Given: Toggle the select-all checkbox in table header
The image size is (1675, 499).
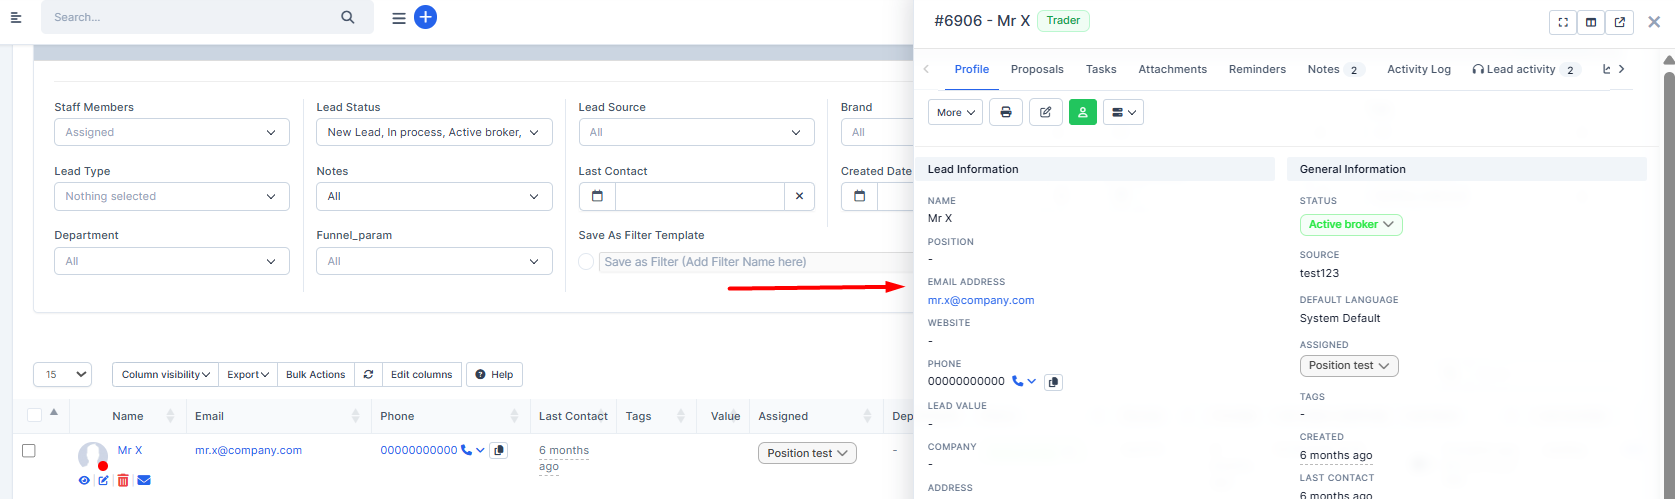Looking at the screenshot, I should click(x=35, y=416).
